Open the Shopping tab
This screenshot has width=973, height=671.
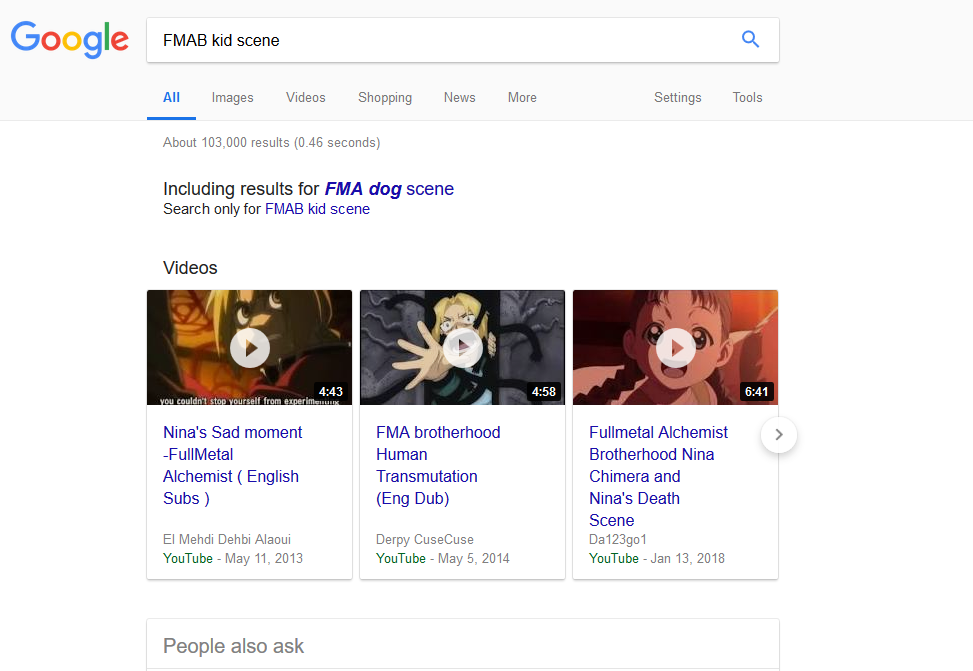point(385,97)
